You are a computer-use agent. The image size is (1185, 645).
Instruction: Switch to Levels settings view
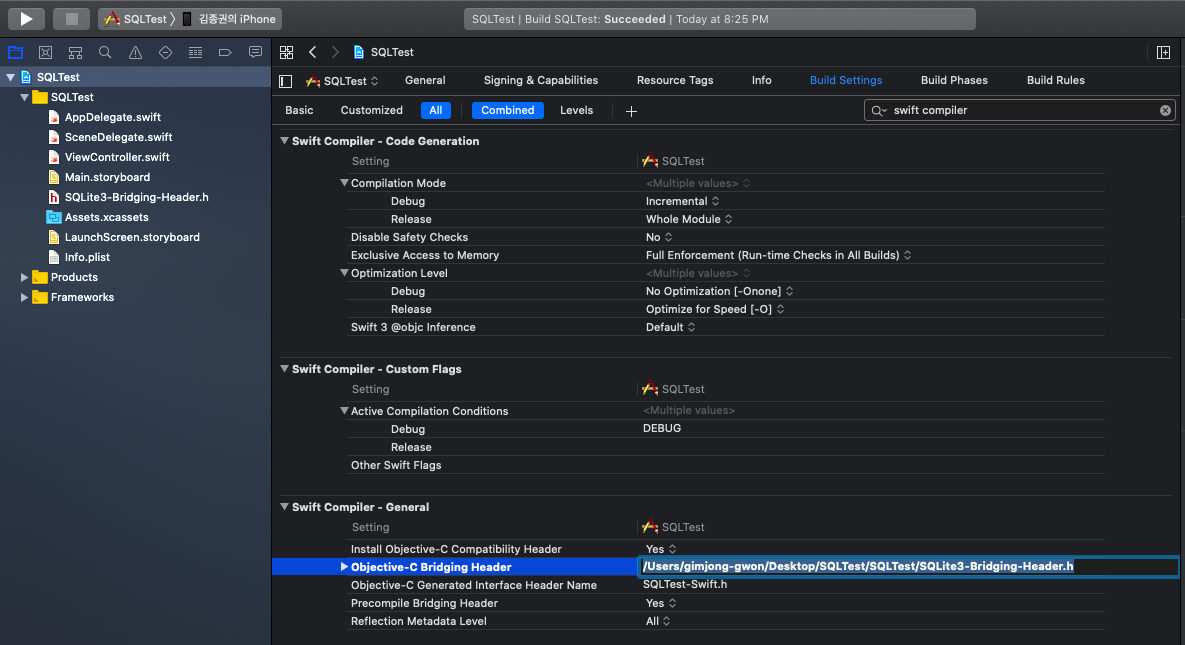576,110
